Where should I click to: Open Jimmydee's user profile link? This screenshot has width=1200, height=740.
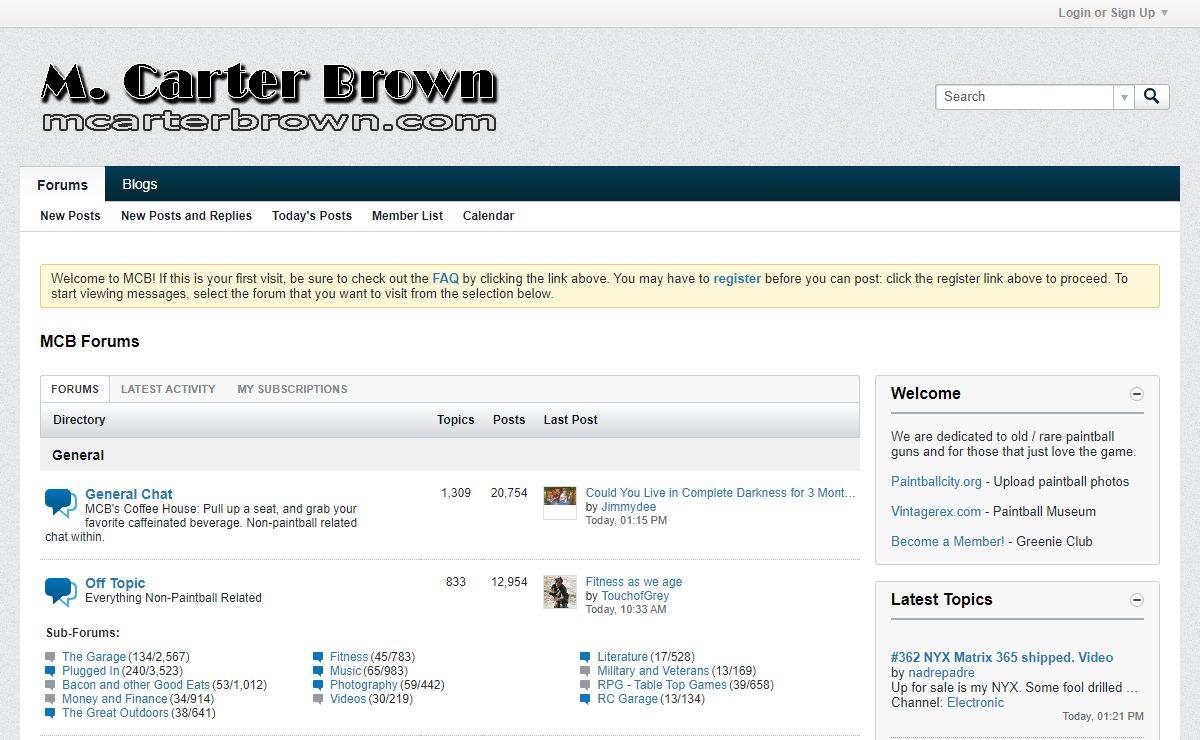click(629, 507)
